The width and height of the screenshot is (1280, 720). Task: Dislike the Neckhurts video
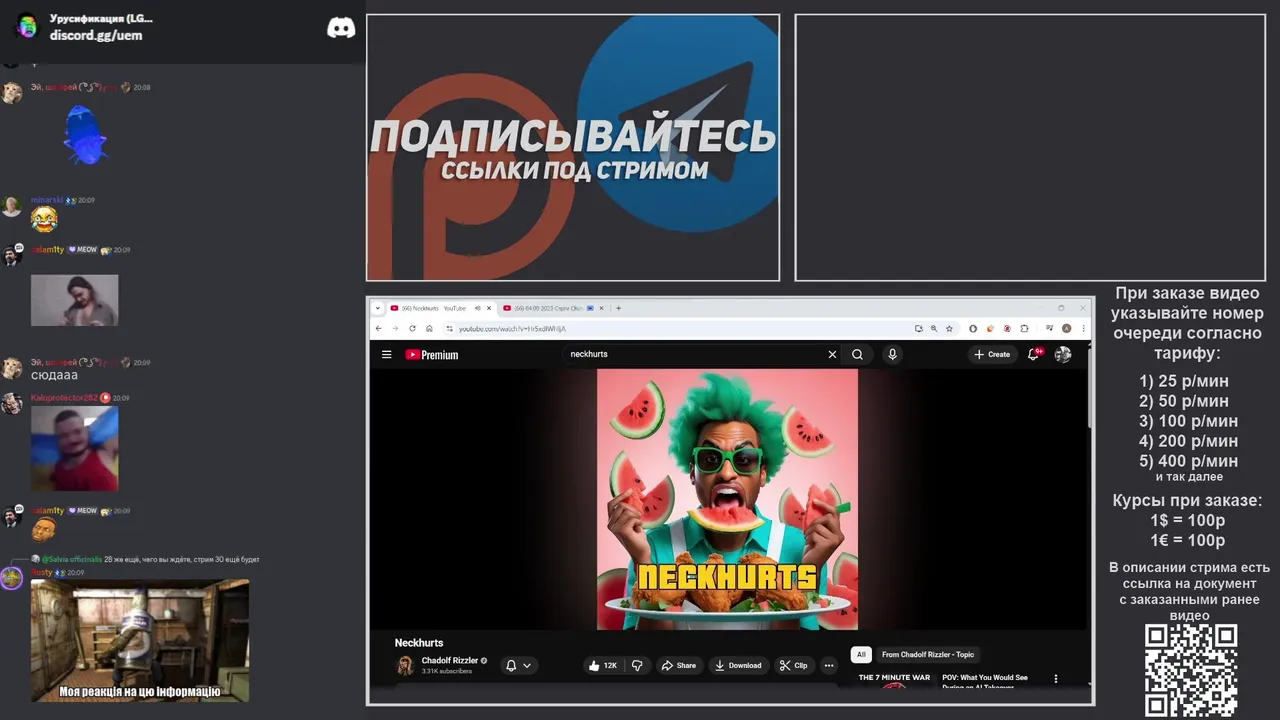637,665
